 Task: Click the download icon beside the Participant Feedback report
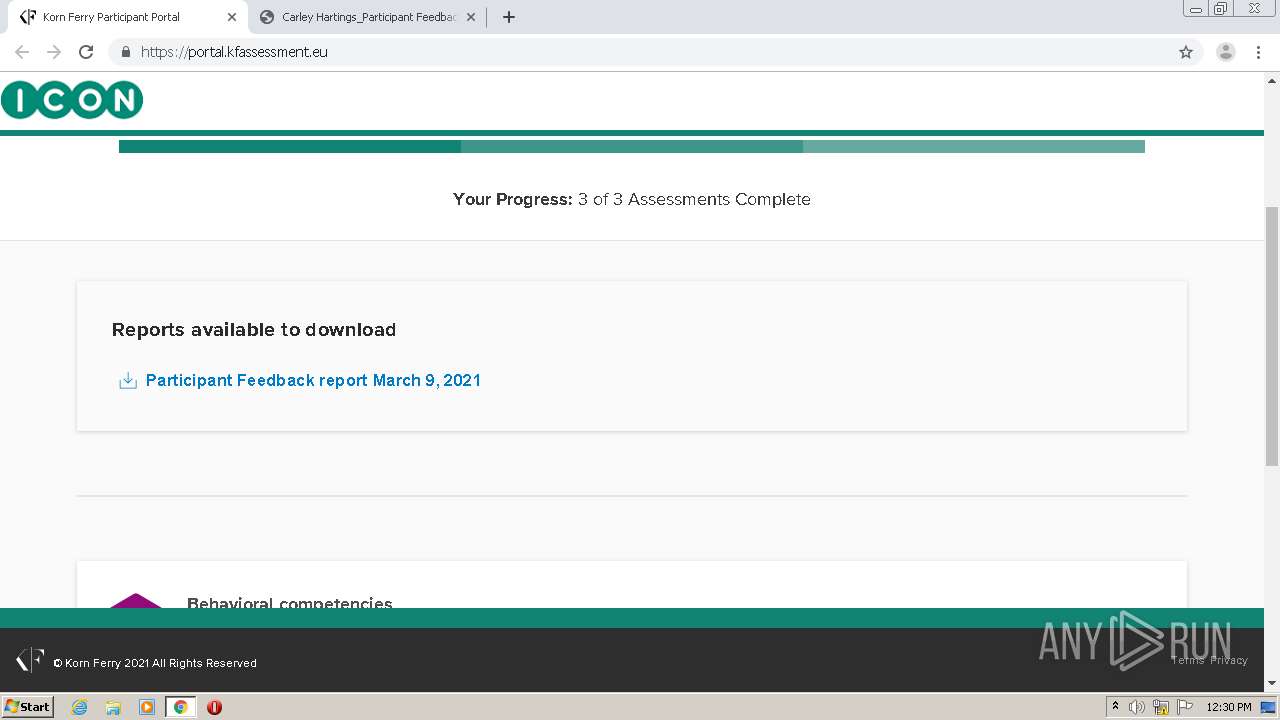pos(128,380)
